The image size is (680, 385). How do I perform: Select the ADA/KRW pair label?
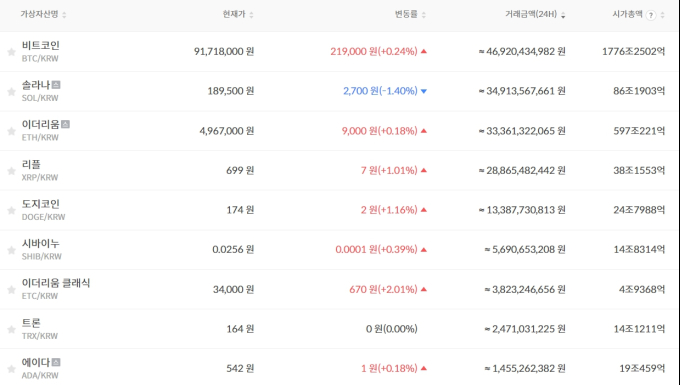pyautogui.click(x=40, y=375)
